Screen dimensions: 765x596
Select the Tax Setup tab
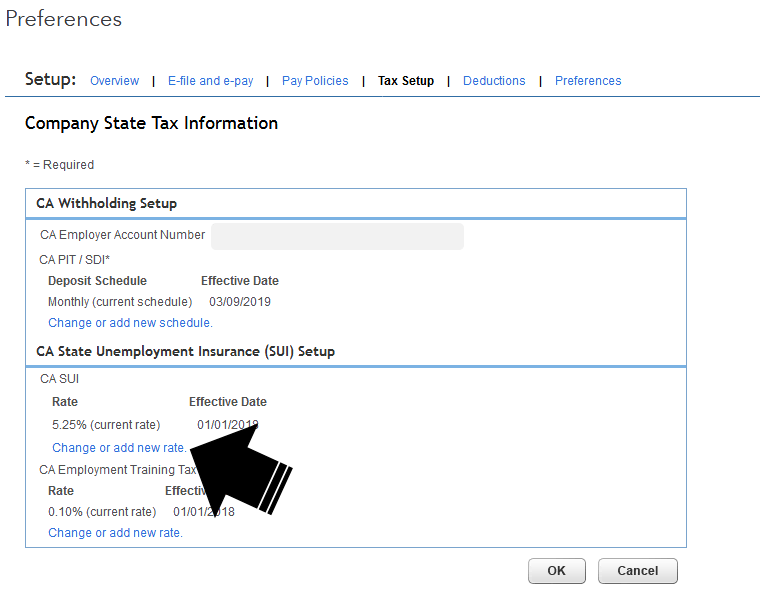pos(406,81)
